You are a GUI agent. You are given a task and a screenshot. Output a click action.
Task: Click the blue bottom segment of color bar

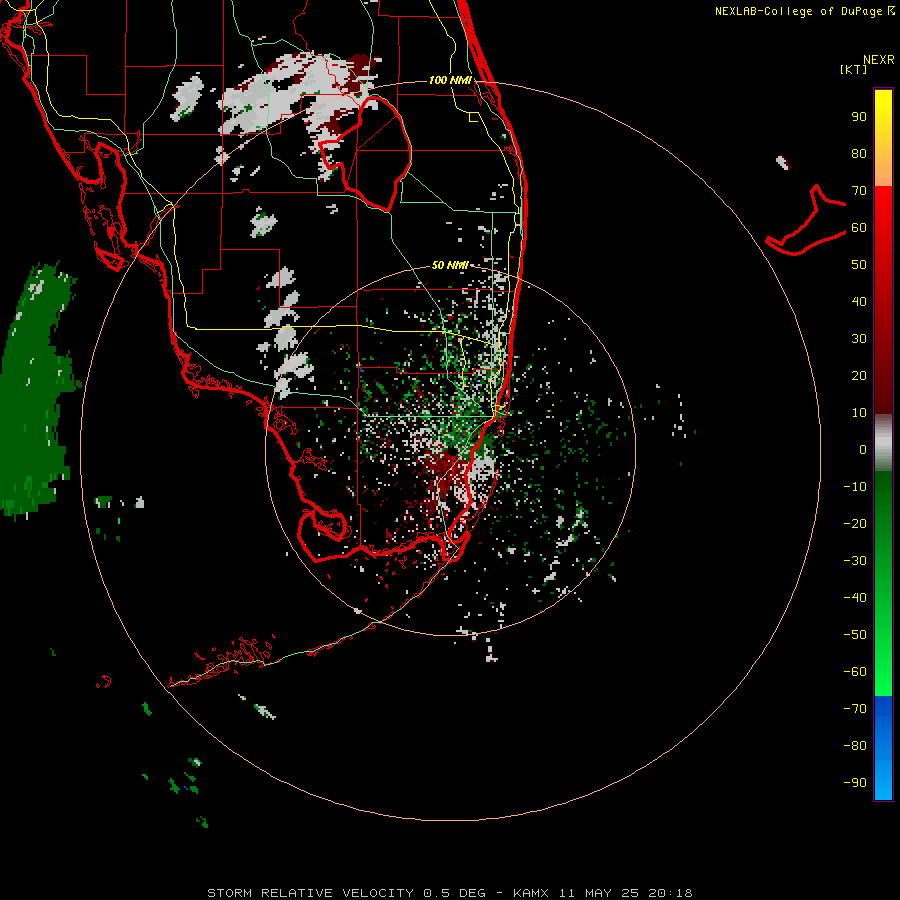[883, 747]
